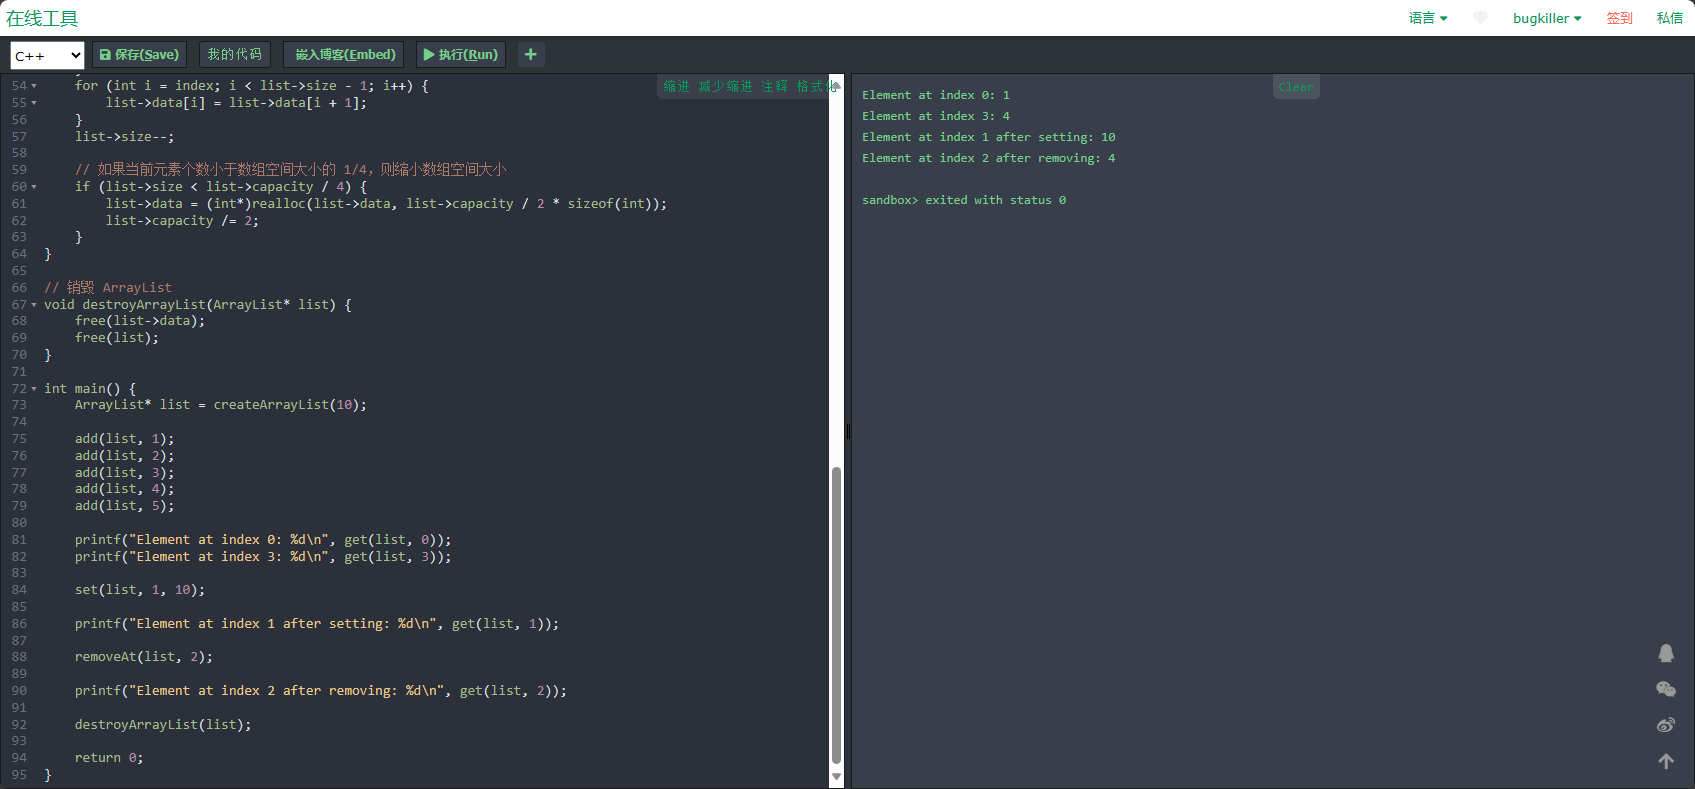Click code line 'set(list, 1, 10);'
This screenshot has height=789, width=1695.
[139, 590]
